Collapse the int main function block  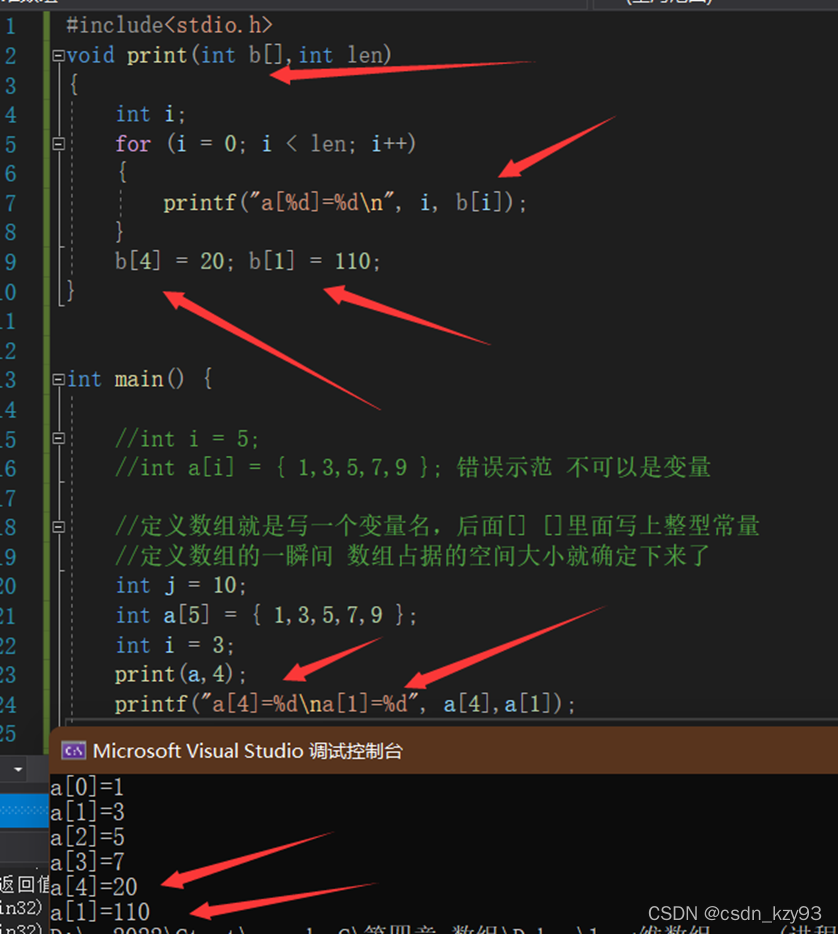click(x=58, y=379)
